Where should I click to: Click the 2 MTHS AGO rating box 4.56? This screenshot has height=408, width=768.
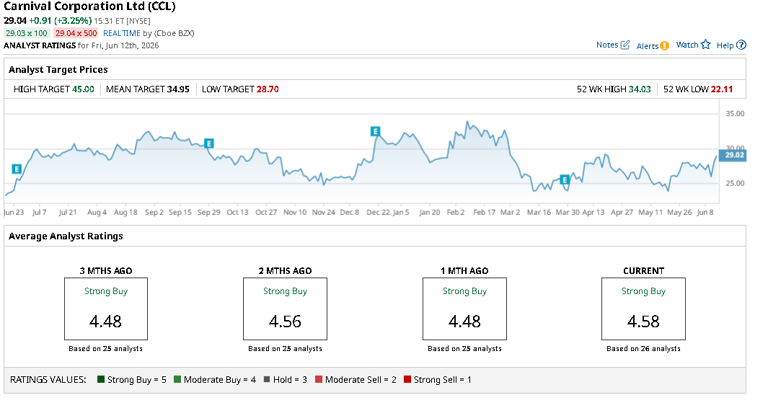click(x=285, y=309)
